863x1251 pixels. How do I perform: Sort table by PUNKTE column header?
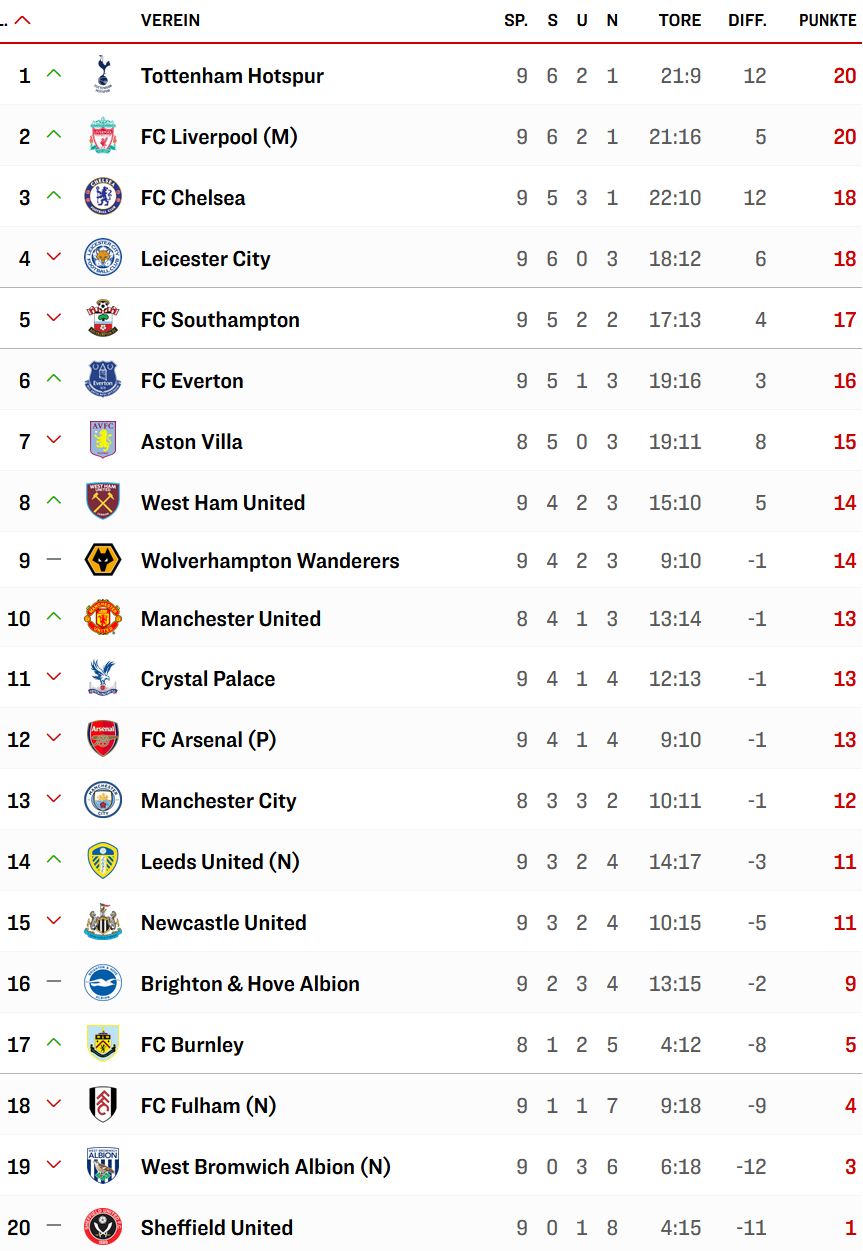tap(827, 20)
